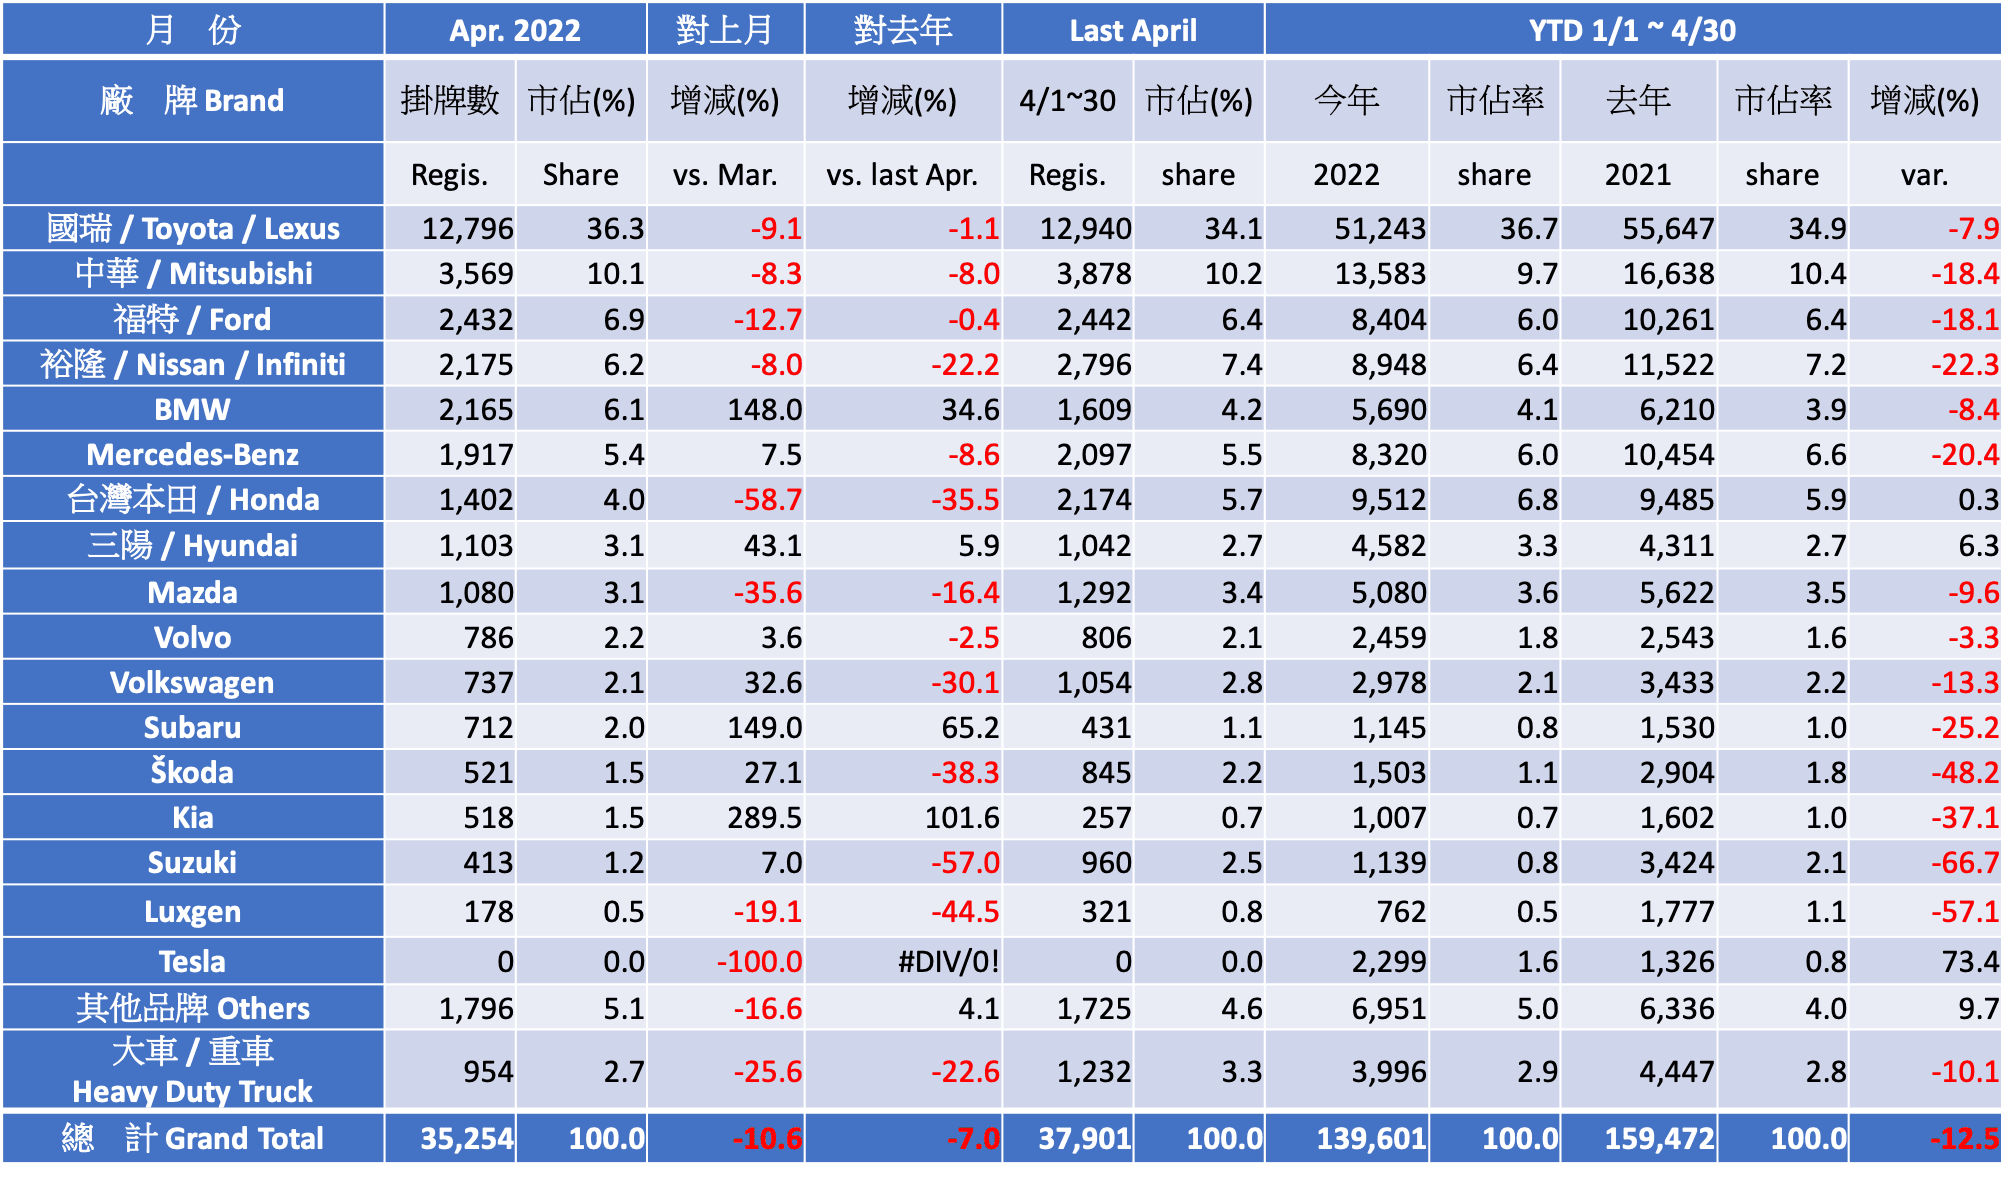Select the Kia brand cell
2008x1179 pixels.
193,817
